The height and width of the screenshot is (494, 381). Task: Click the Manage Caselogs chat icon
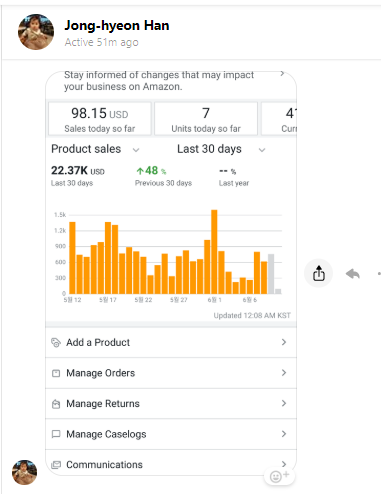[x=56, y=434]
